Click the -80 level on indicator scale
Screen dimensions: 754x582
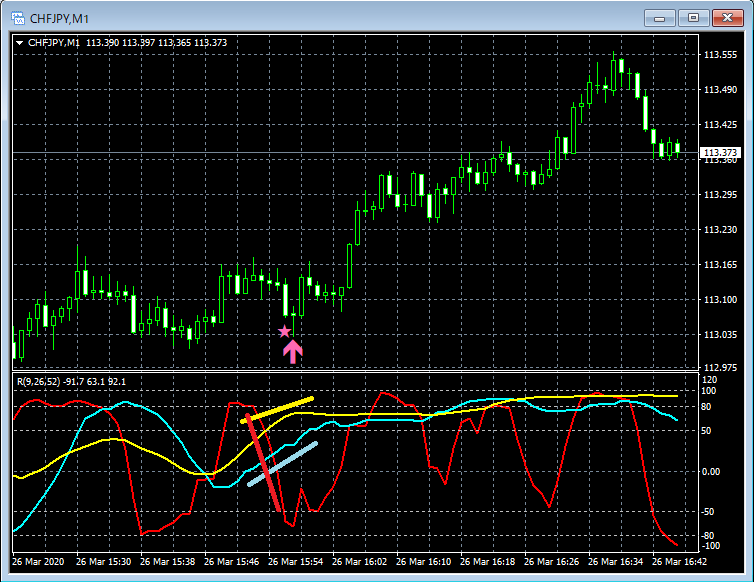(707, 535)
